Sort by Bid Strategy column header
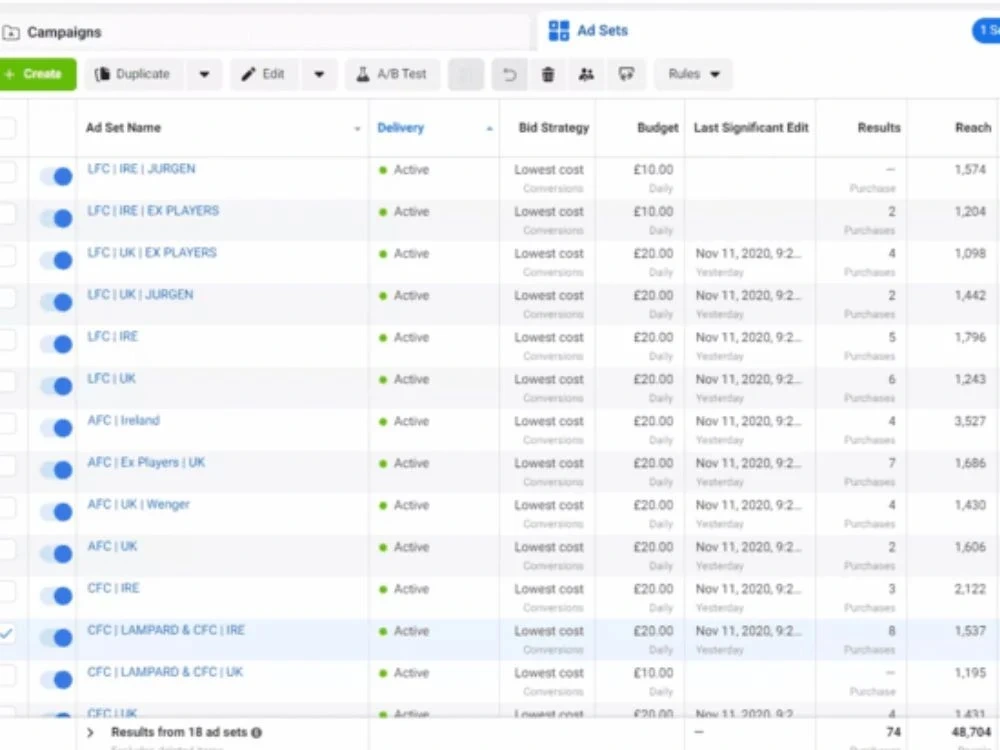1000x750 pixels. tap(554, 128)
